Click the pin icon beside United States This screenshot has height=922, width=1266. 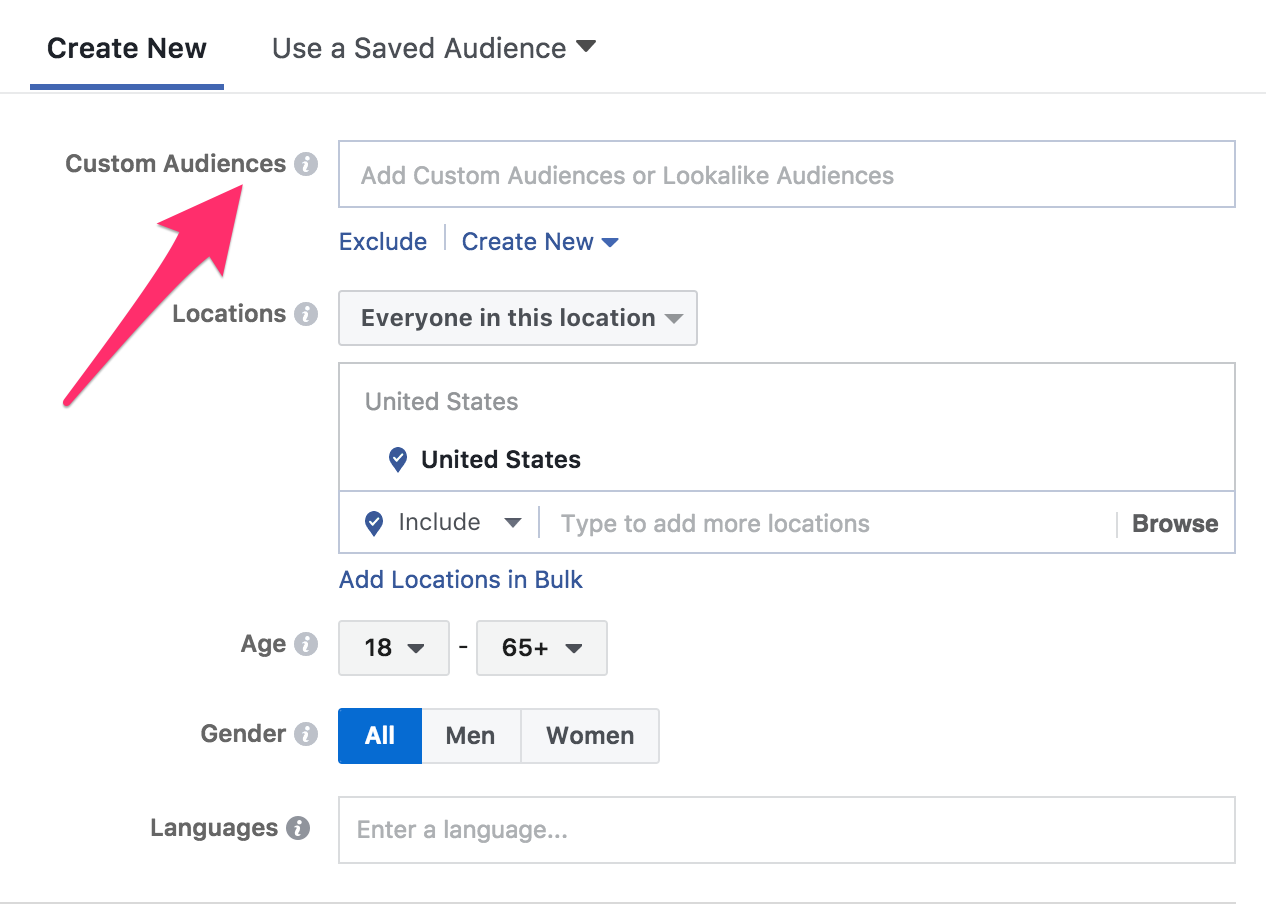398,459
